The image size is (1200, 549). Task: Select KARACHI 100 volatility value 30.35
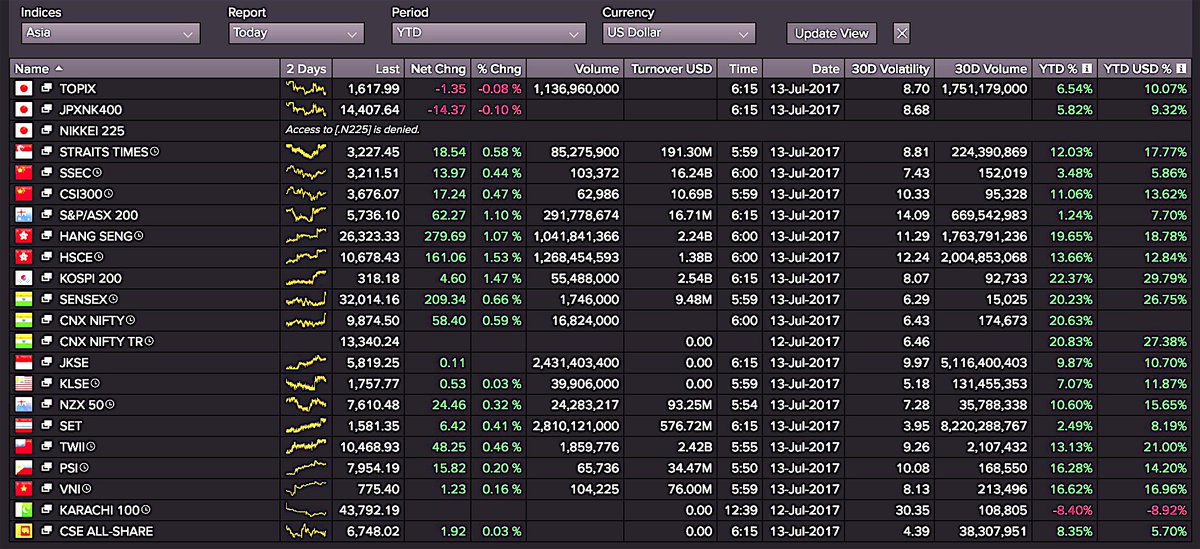coord(913,510)
